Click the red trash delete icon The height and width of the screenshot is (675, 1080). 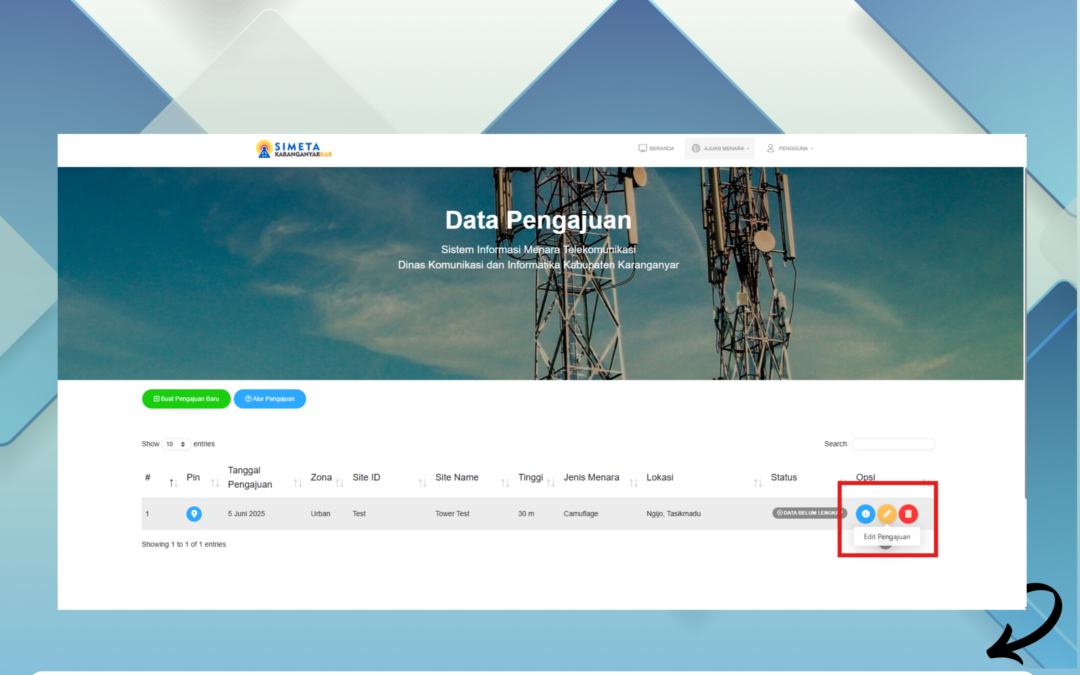pyautogui.click(x=908, y=514)
